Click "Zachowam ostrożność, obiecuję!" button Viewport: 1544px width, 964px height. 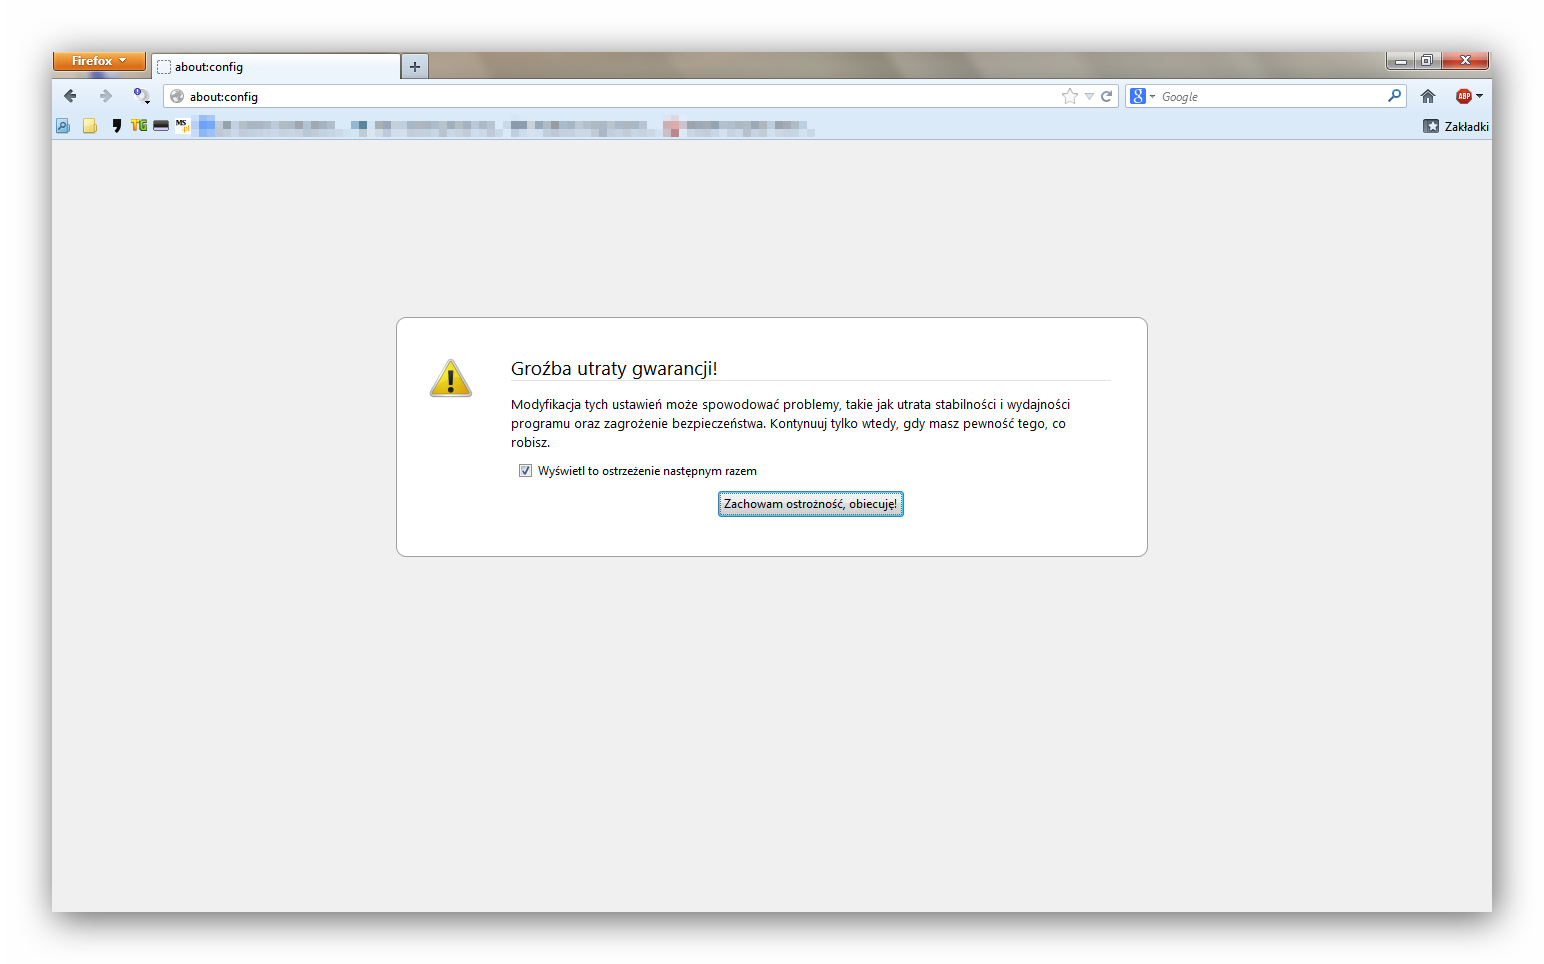(810, 504)
